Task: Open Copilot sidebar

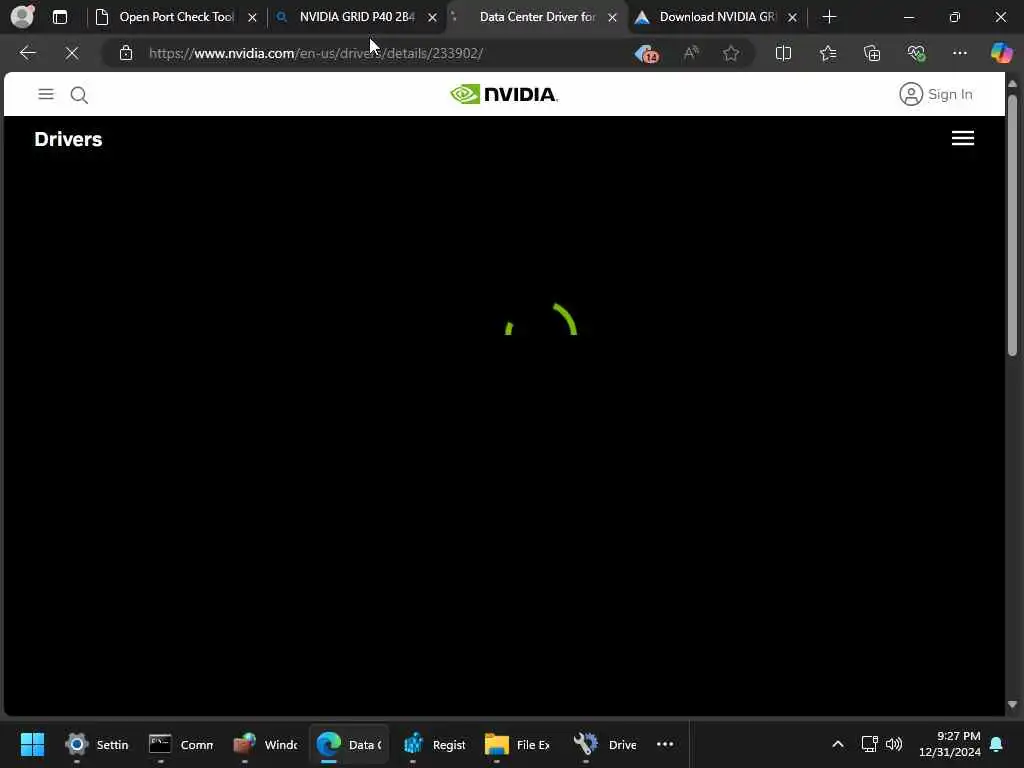Action: pos(1001,53)
